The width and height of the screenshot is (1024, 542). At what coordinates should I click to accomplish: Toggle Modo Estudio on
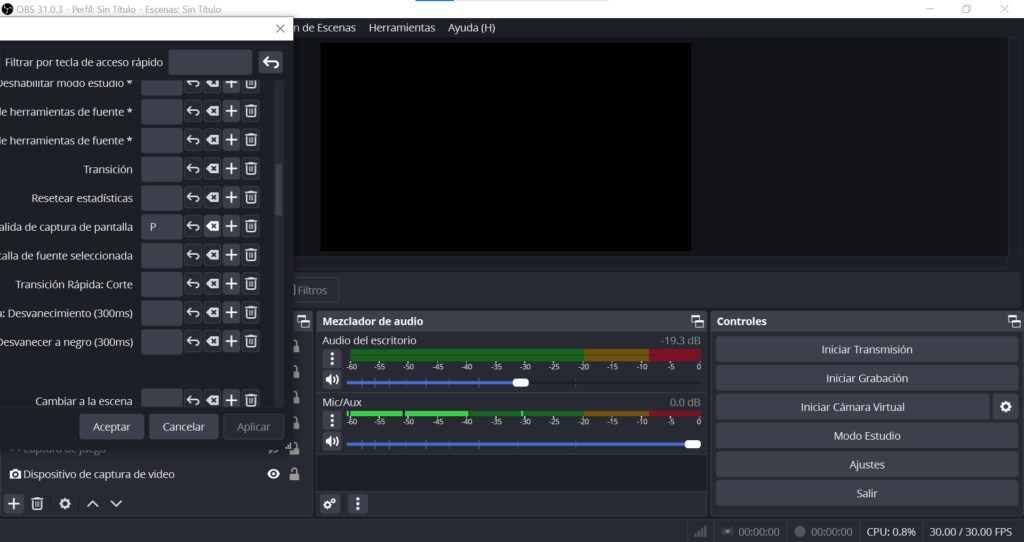pyautogui.click(x=866, y=436)
